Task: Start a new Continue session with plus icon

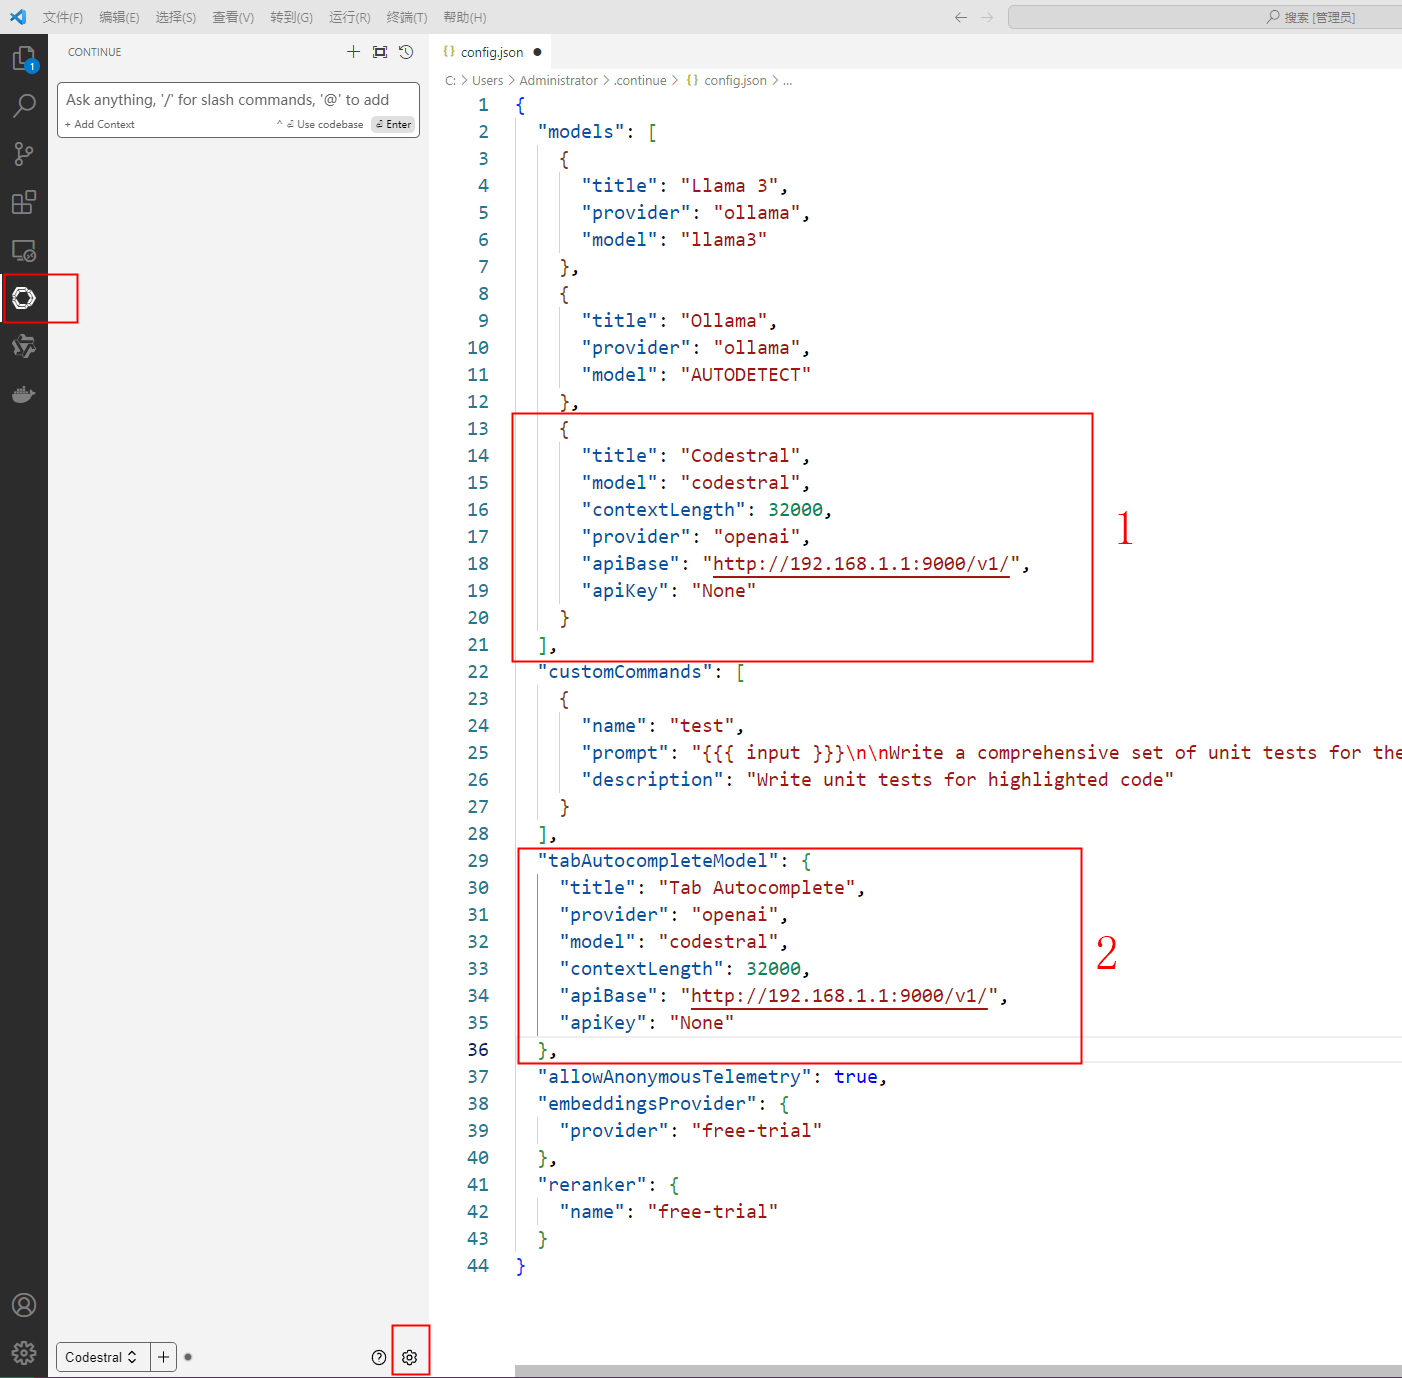Action: (353, 52)
